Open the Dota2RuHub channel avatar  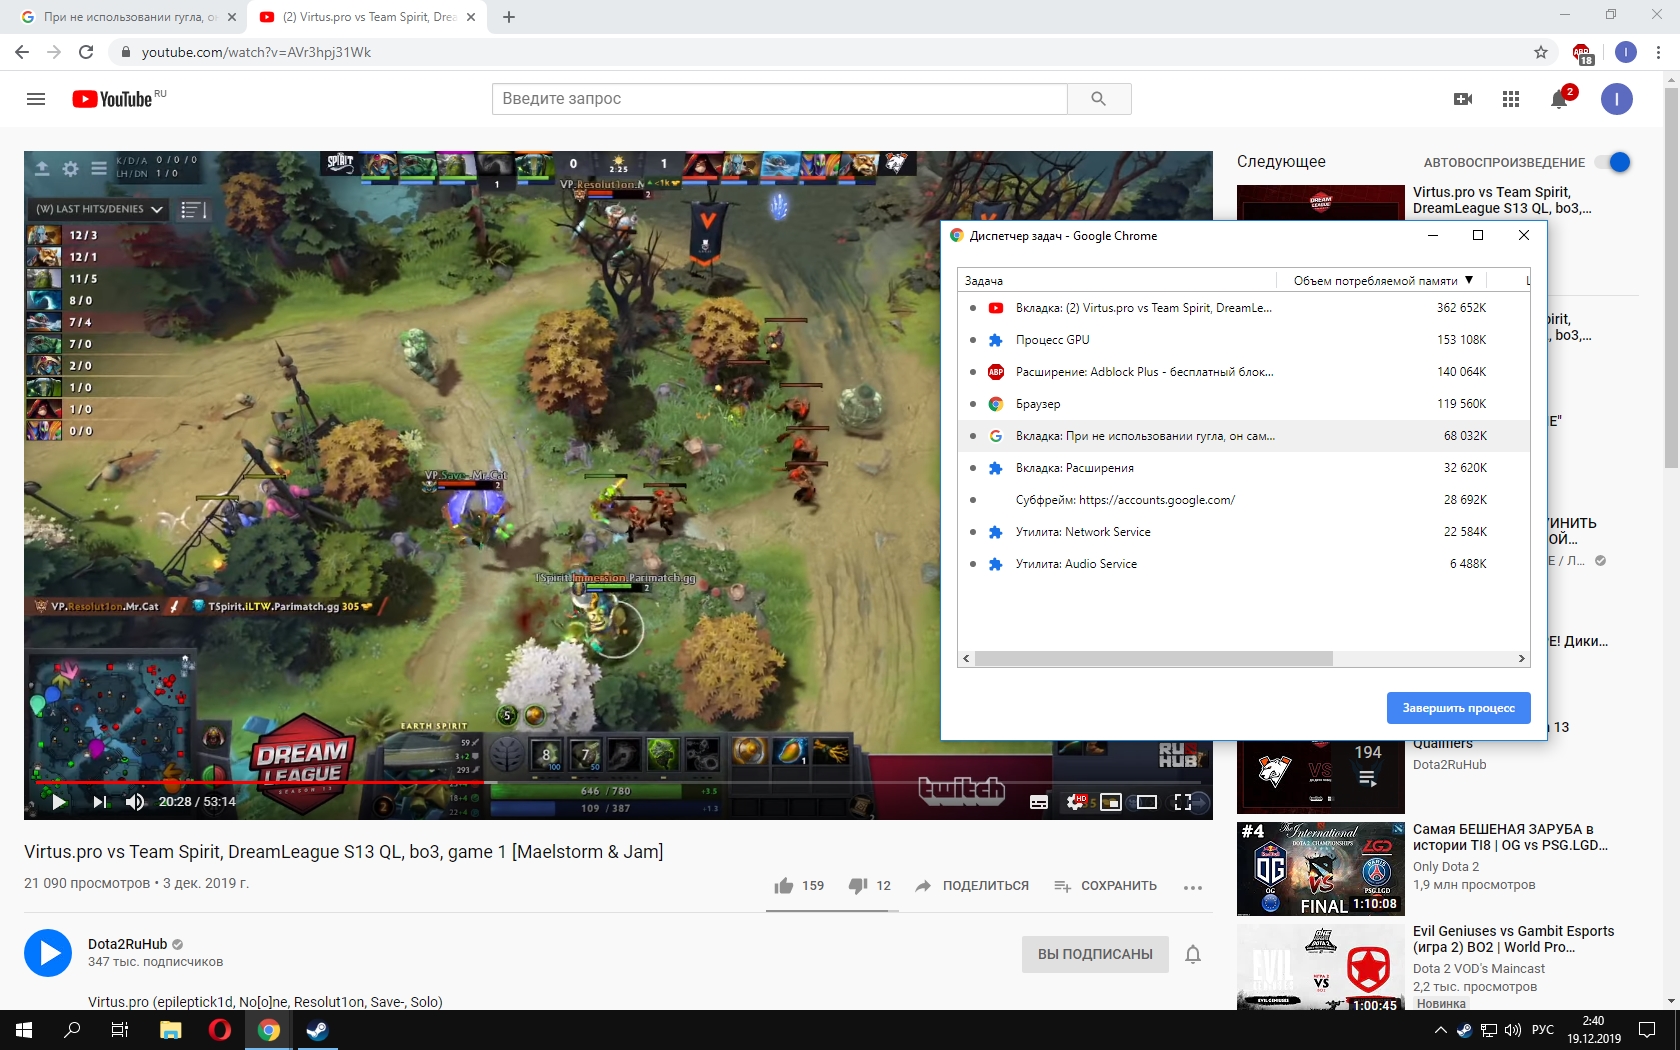coord(48,953)
